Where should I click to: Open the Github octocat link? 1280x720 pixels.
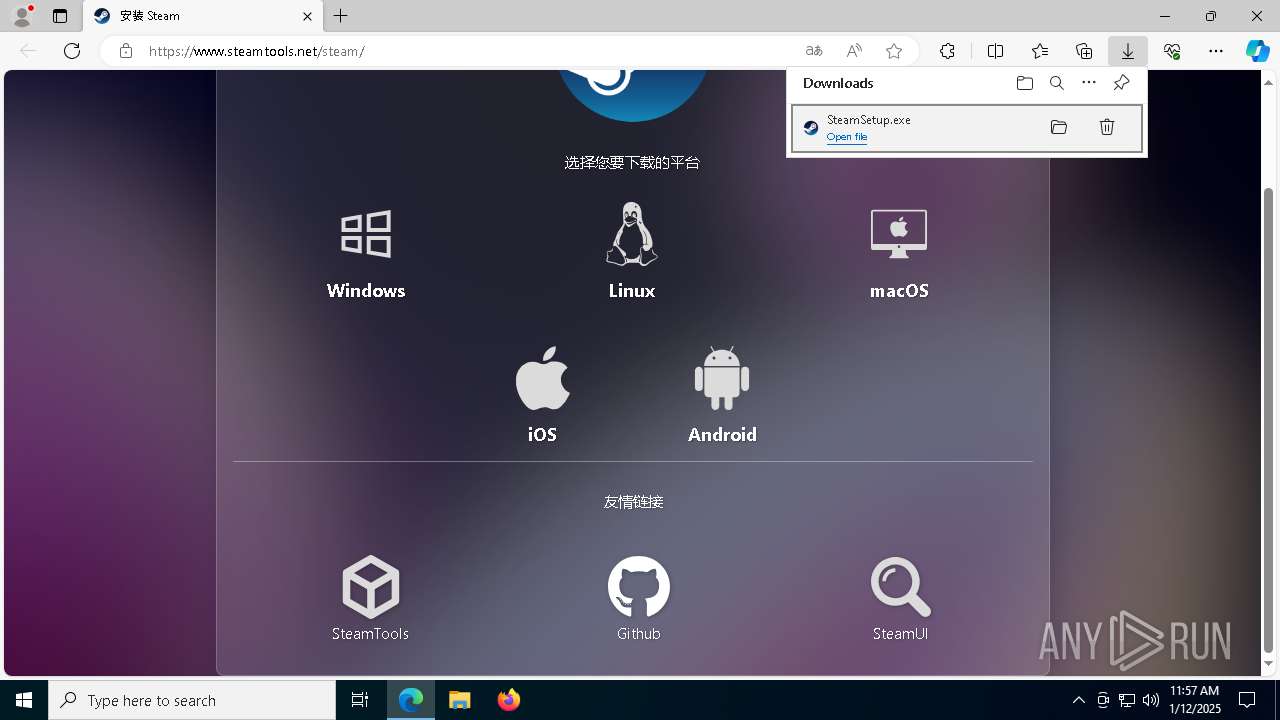pos(638,587)
